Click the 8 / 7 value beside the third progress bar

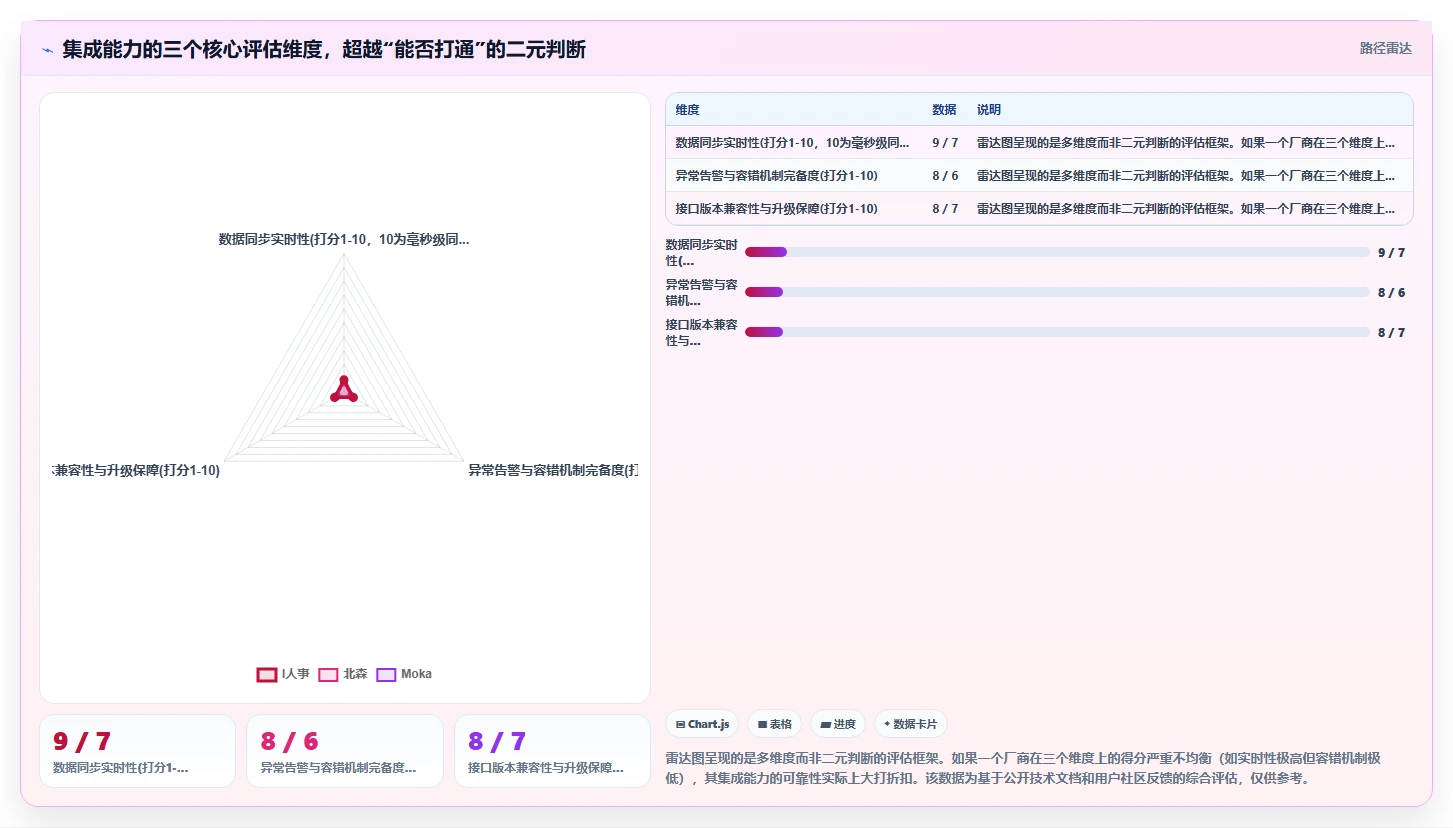tap(1391, 333)
